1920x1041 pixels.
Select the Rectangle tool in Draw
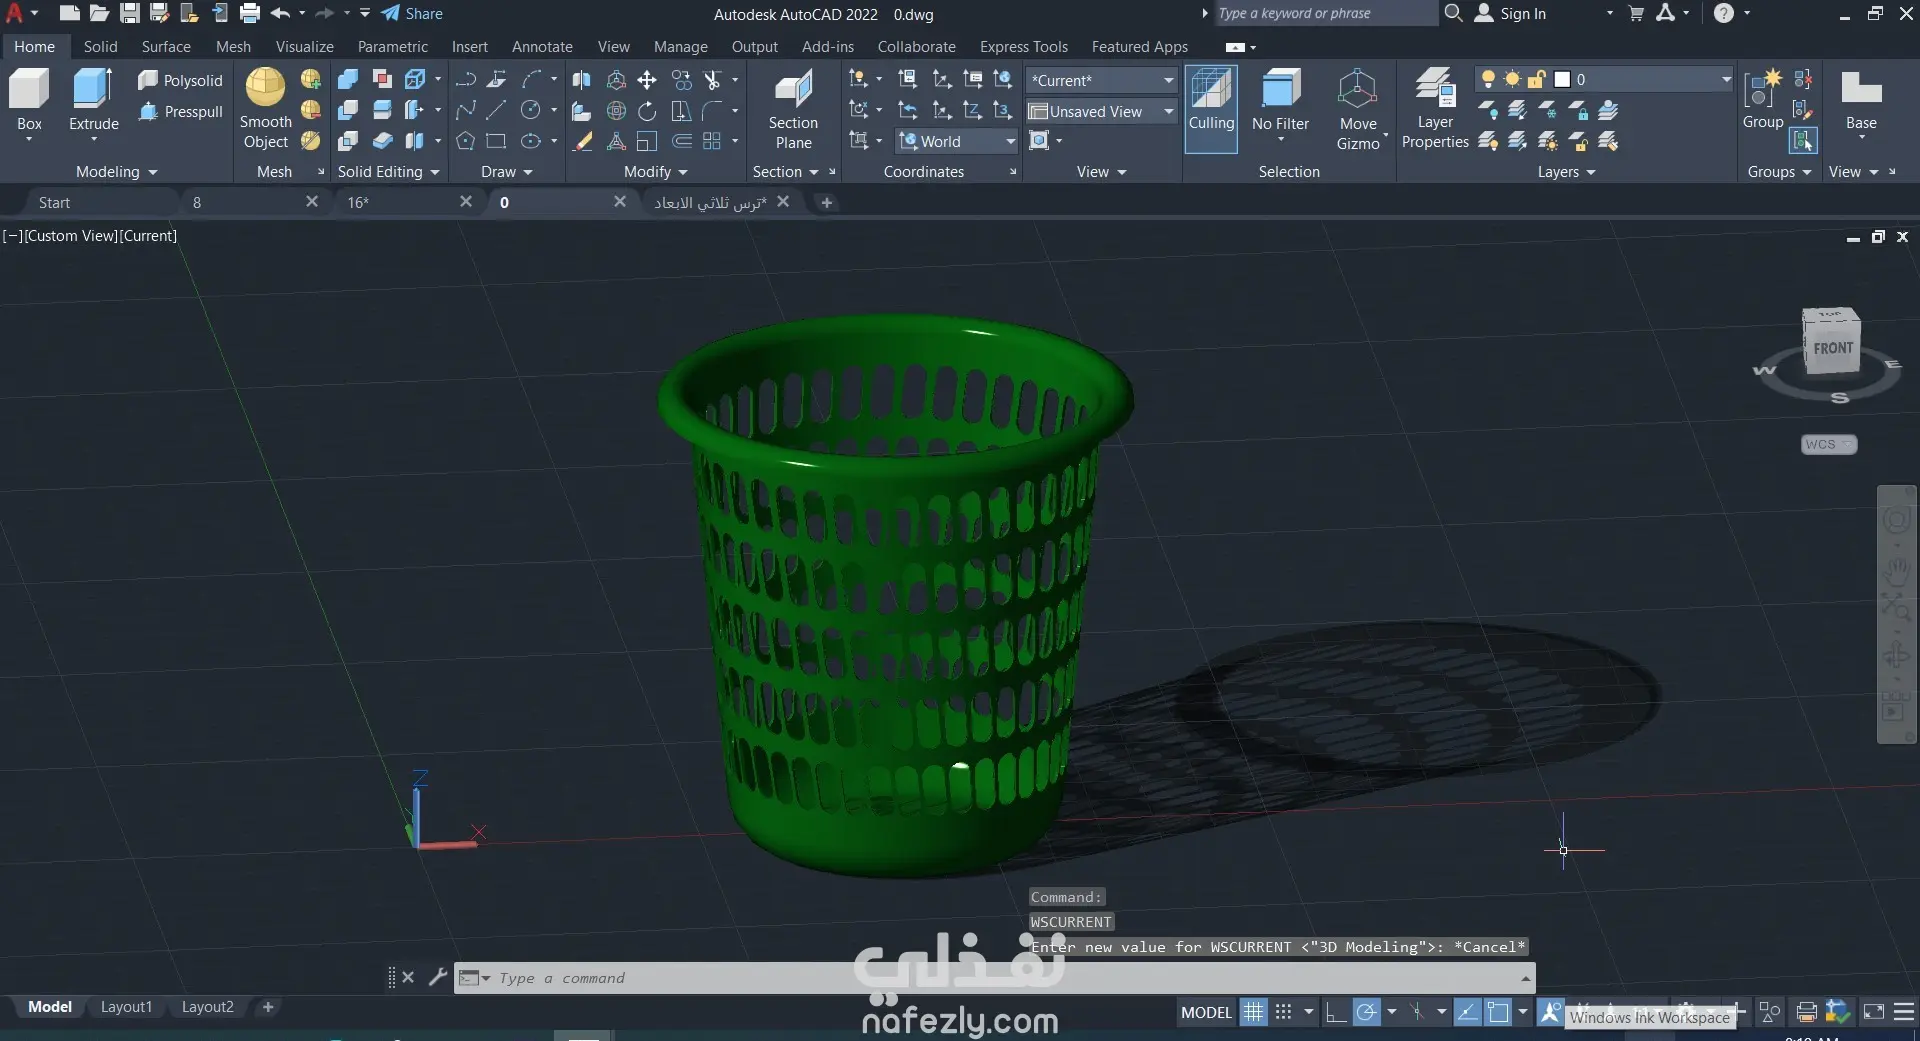pyautogui.click(x=497, y=141)
